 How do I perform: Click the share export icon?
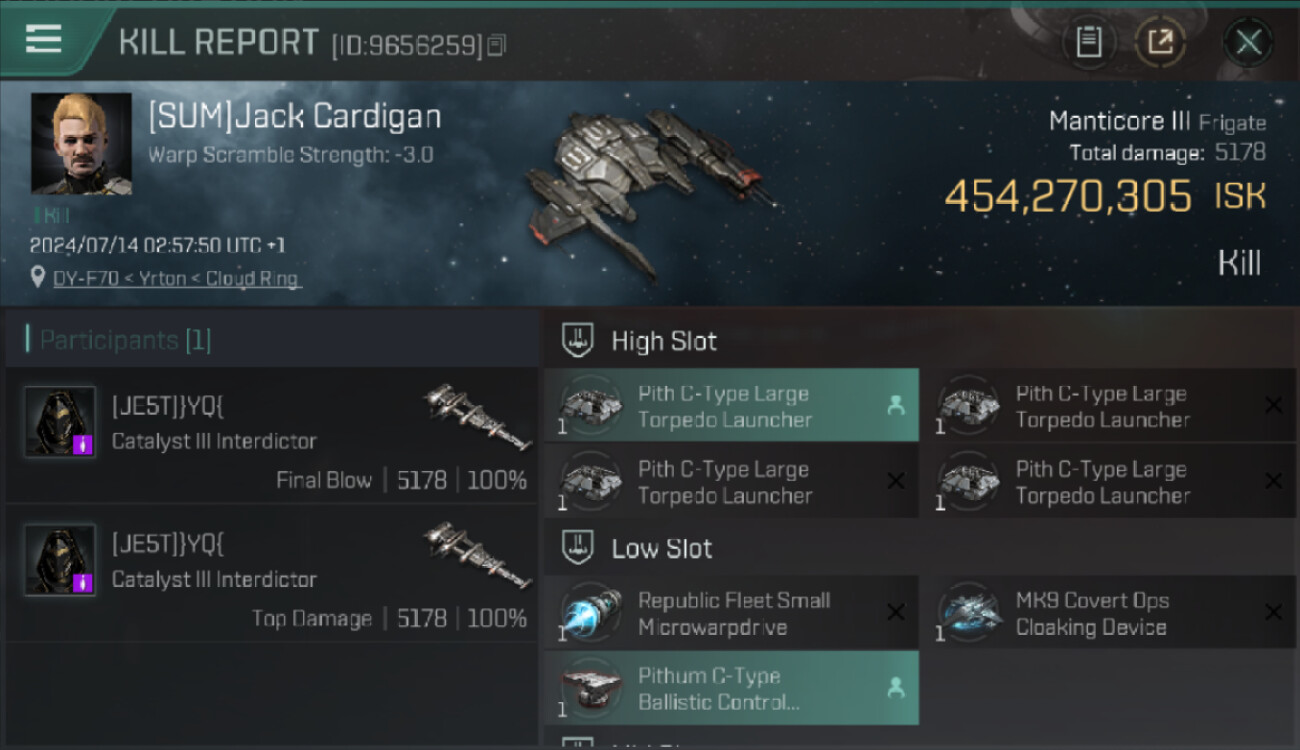[1160, 42]
